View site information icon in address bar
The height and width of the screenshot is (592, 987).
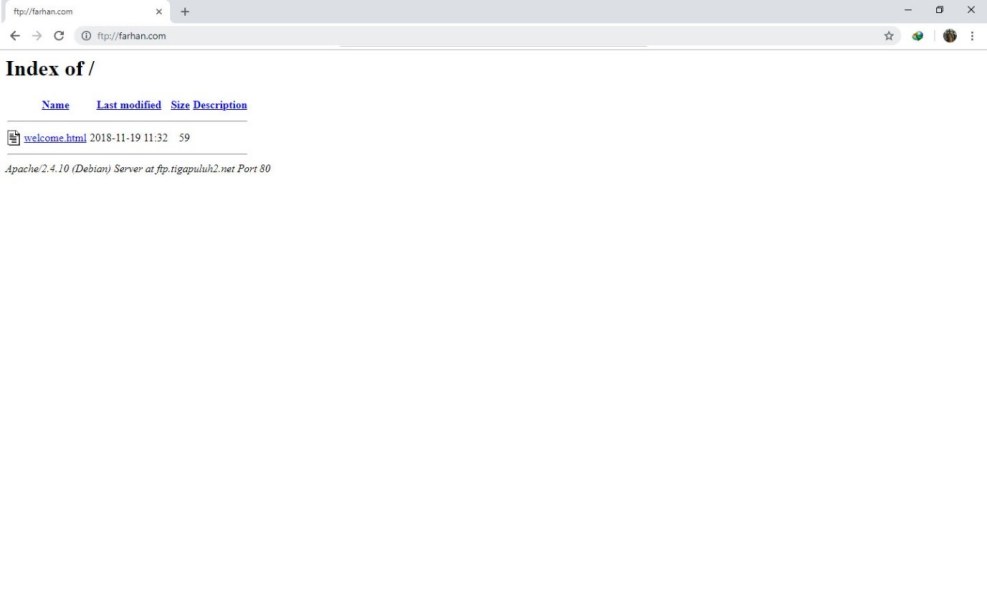(x=86, y=36)
